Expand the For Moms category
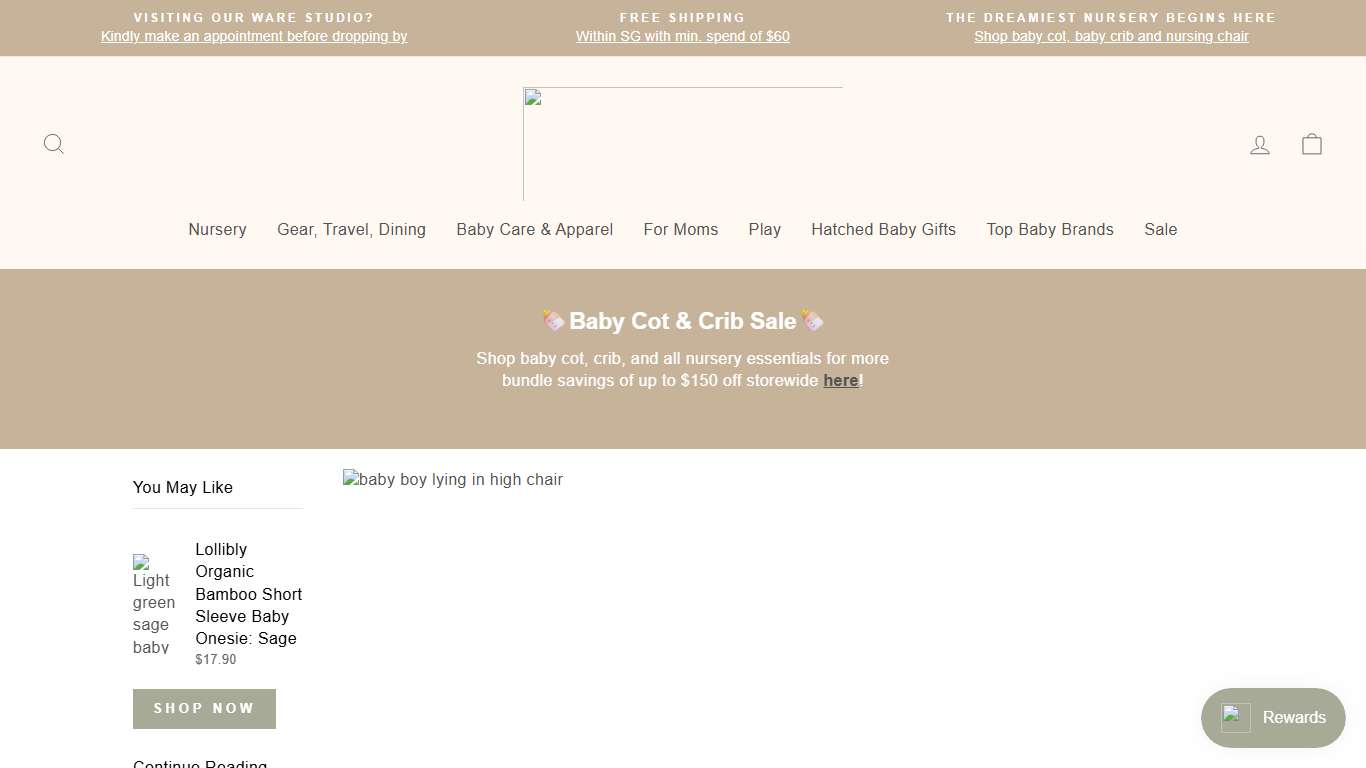Viewport: 1366px width, 768px height. coord(681,229)
